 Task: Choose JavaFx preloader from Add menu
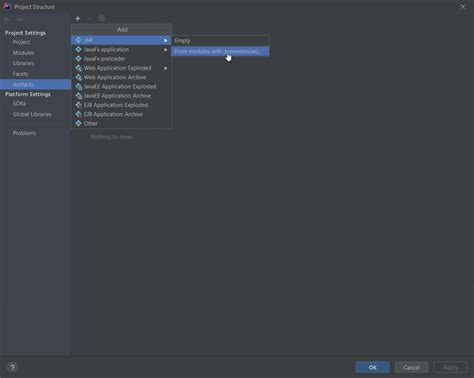coord(121,59)
